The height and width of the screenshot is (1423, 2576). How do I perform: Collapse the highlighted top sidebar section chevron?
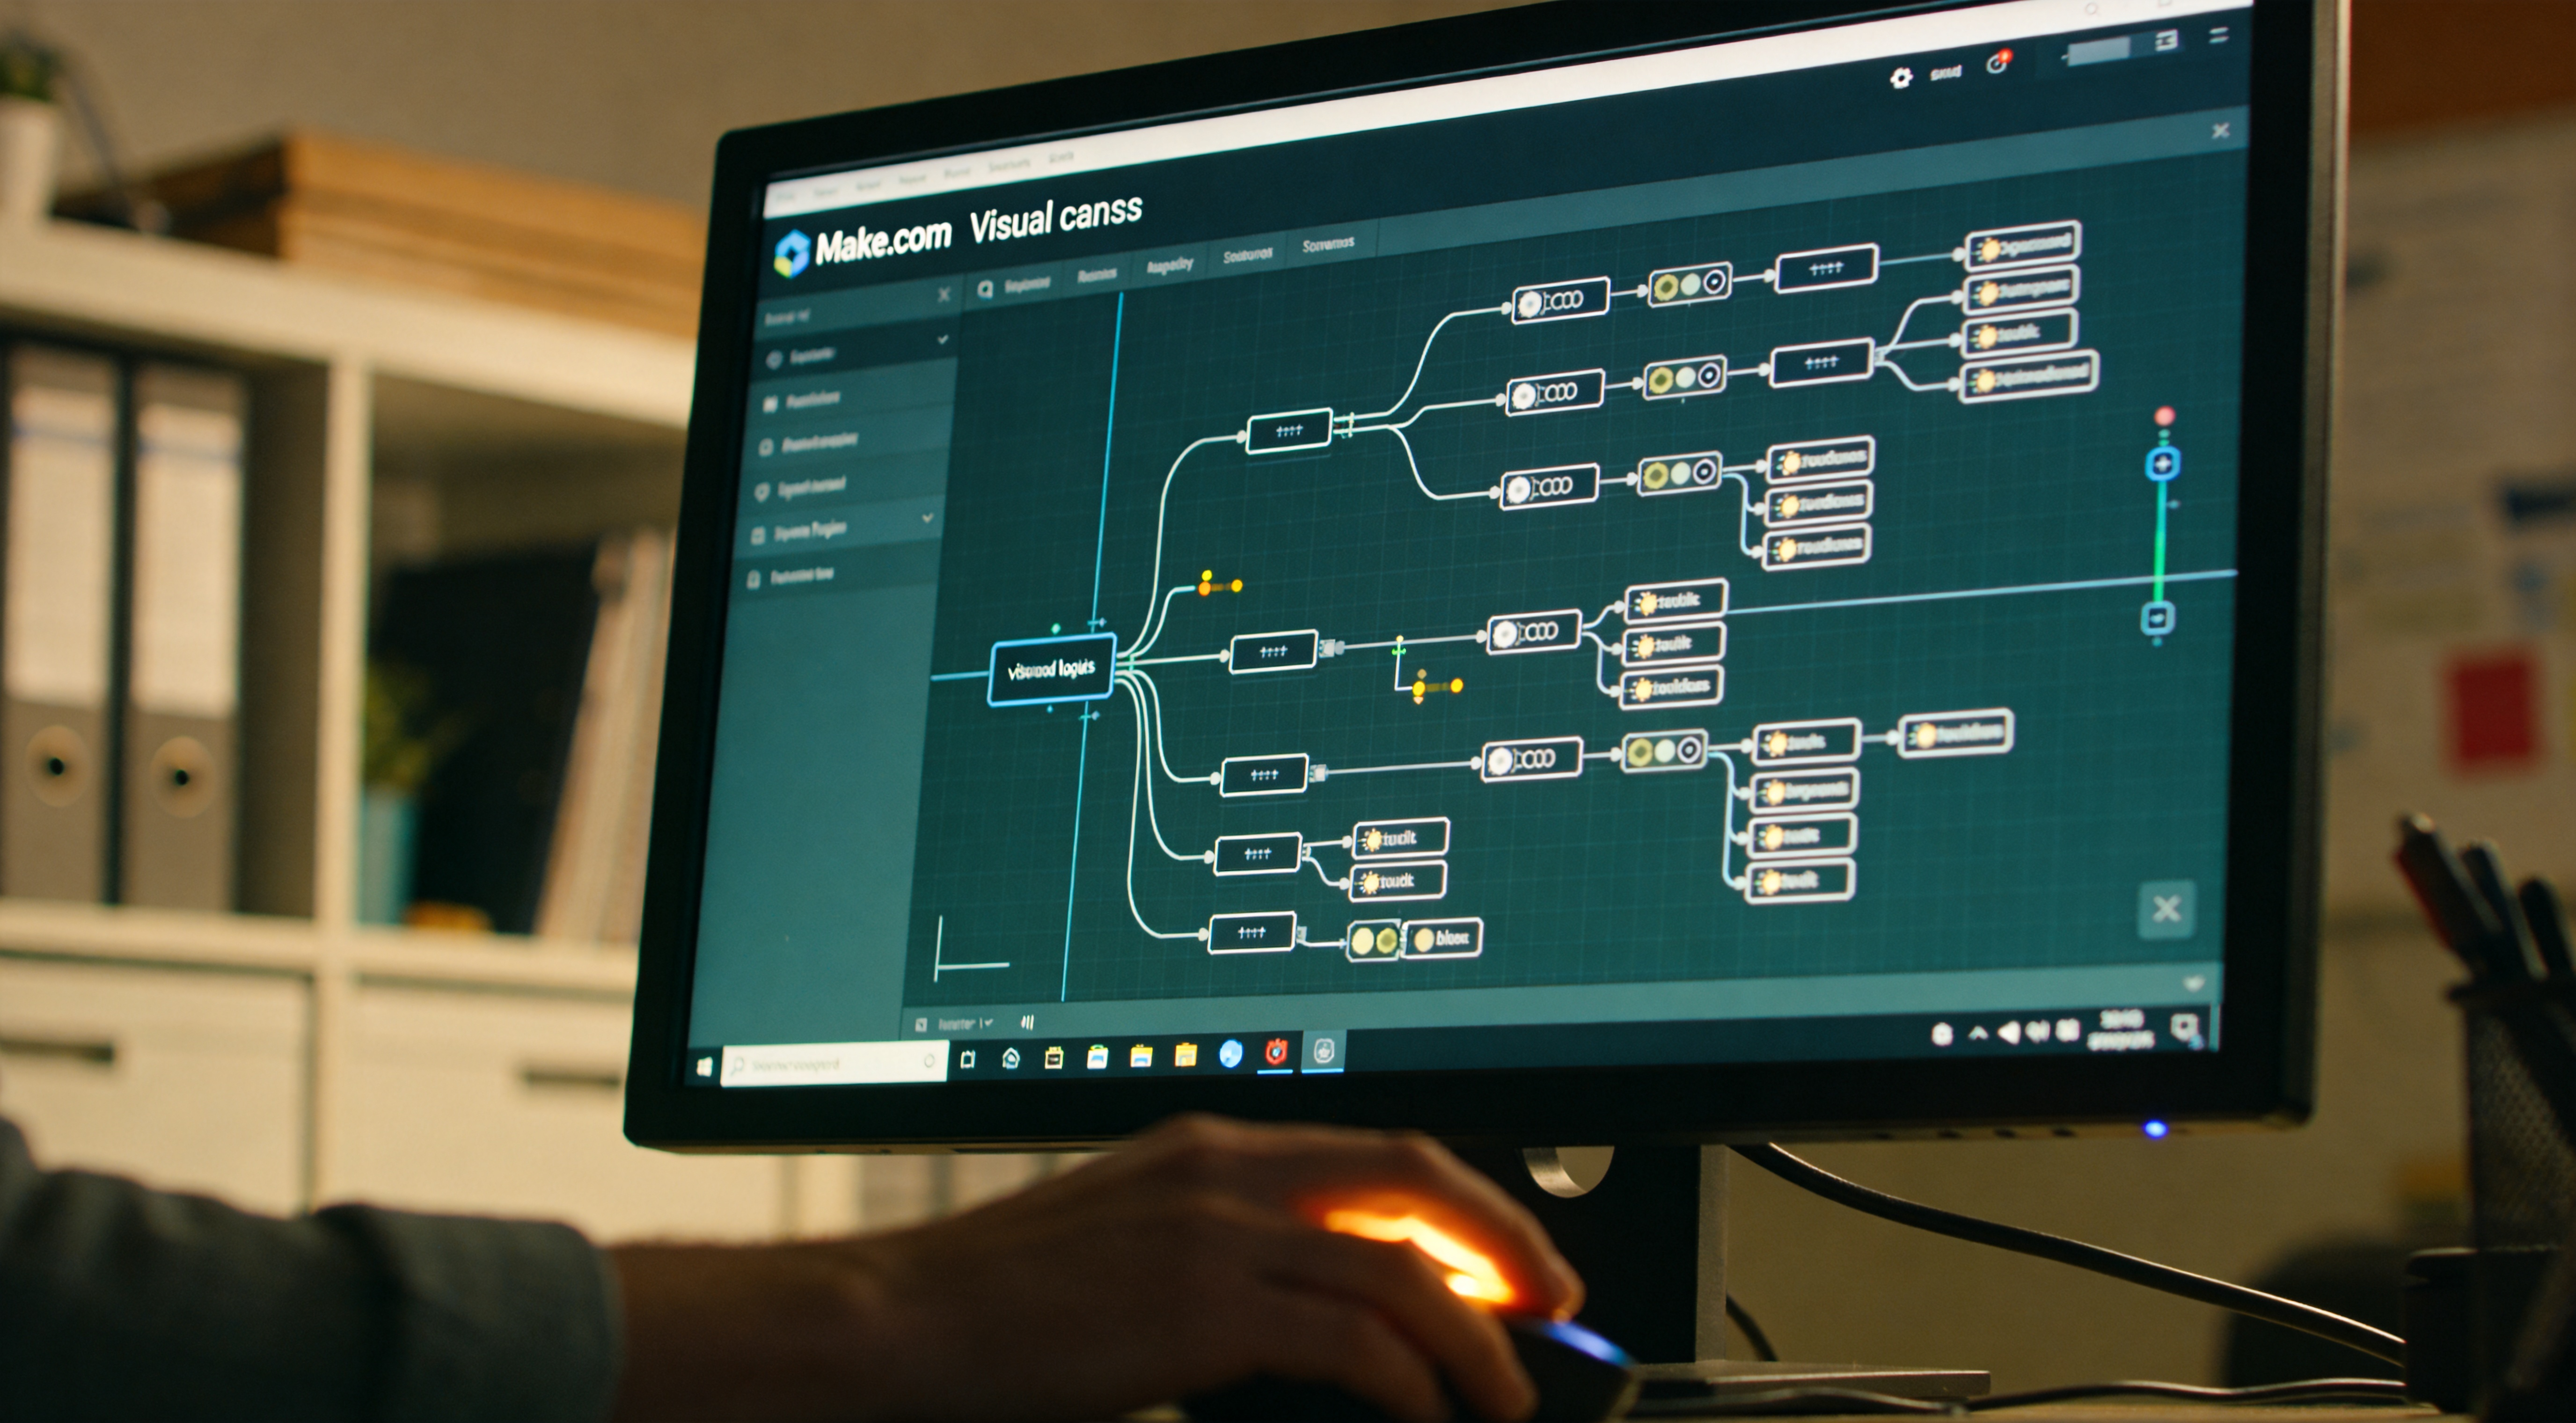point(942,340)
